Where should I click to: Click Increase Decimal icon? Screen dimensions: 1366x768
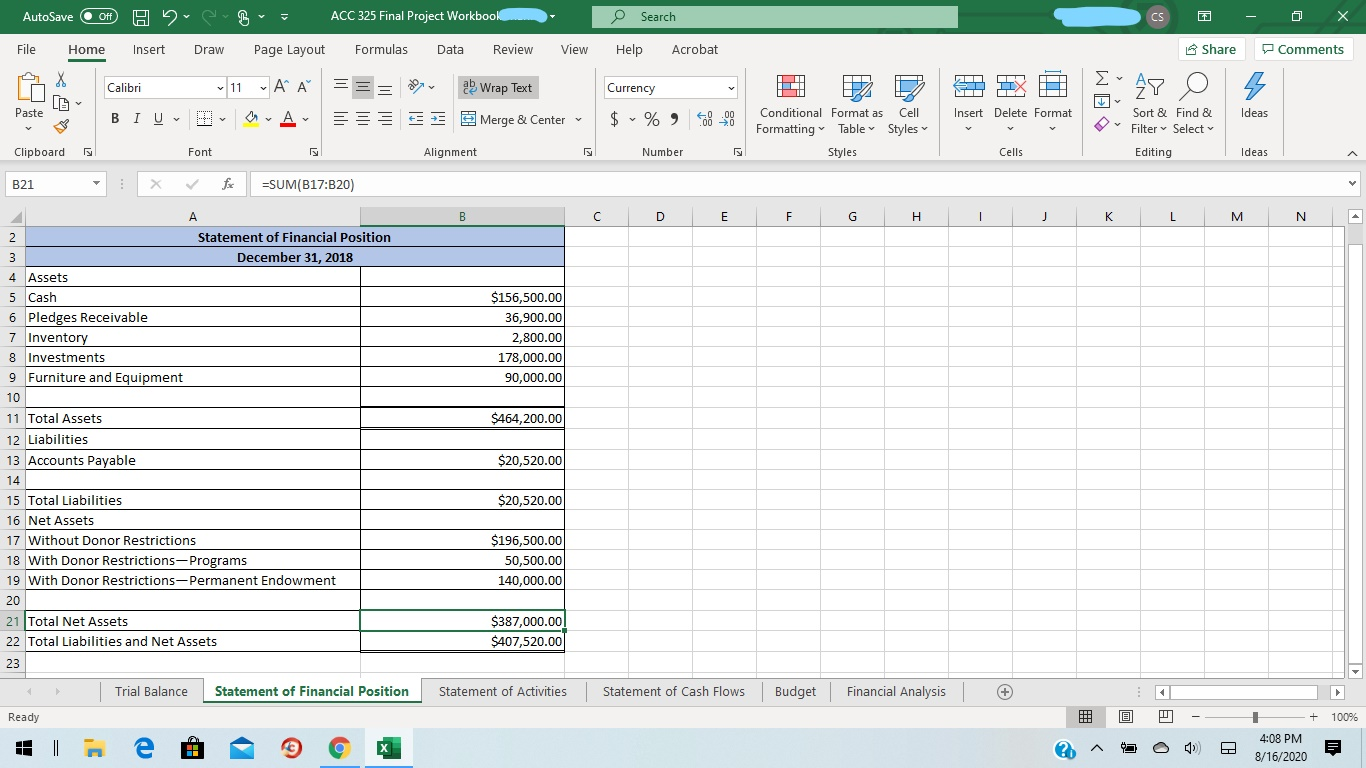[703, 120]
